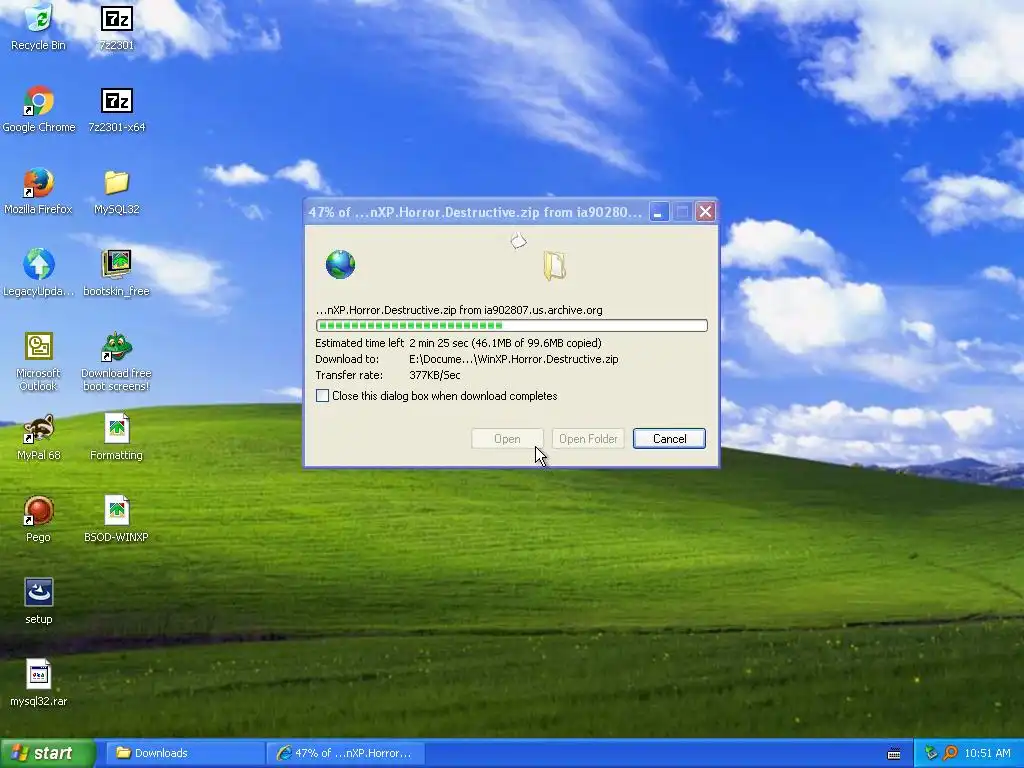Click the file source line from archive.org
Viewport: 1024px width, 768px height.
click(459, 310)
